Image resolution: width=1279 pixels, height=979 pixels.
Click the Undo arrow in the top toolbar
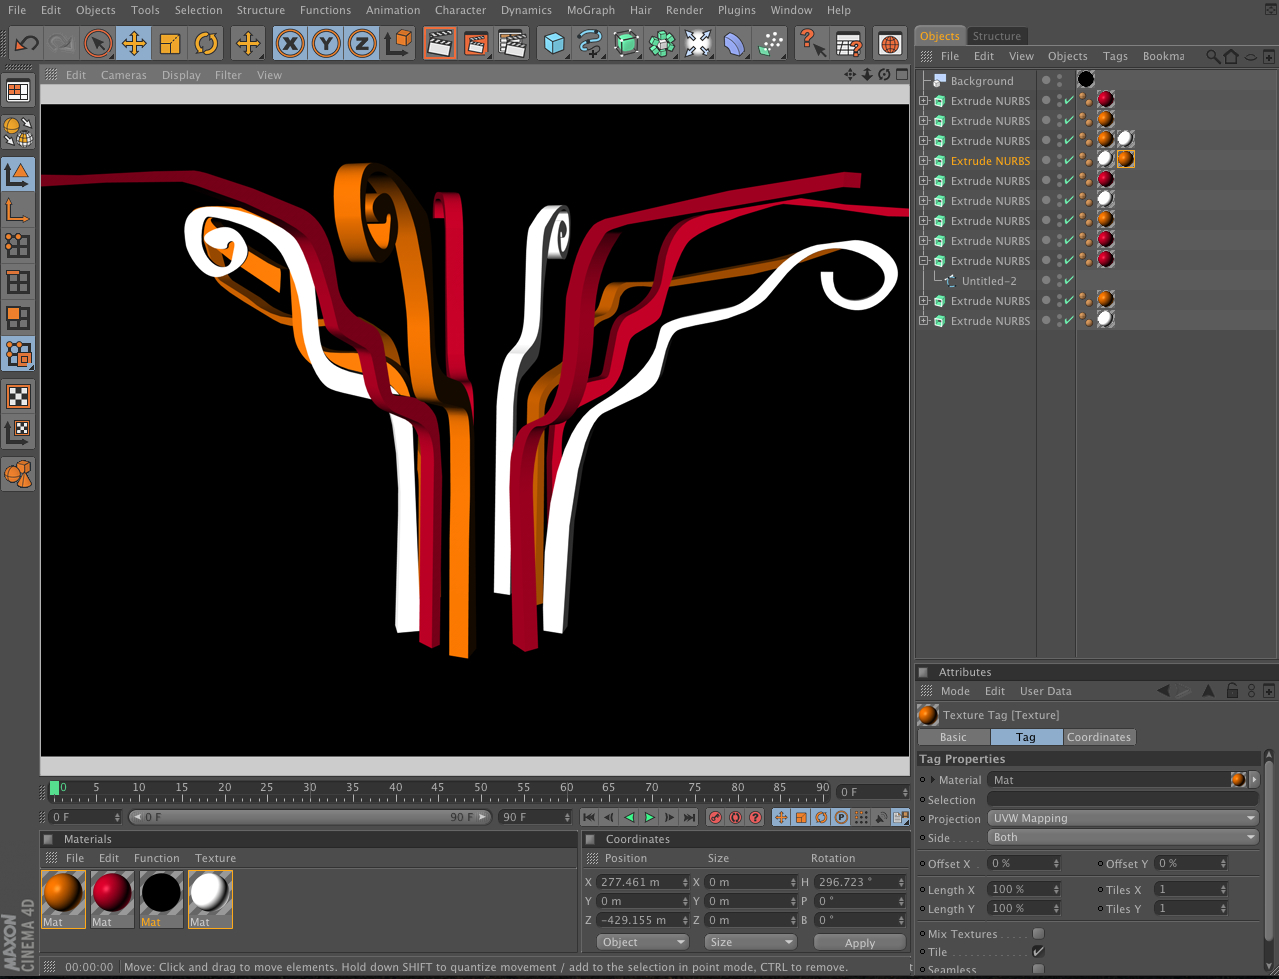26,44
